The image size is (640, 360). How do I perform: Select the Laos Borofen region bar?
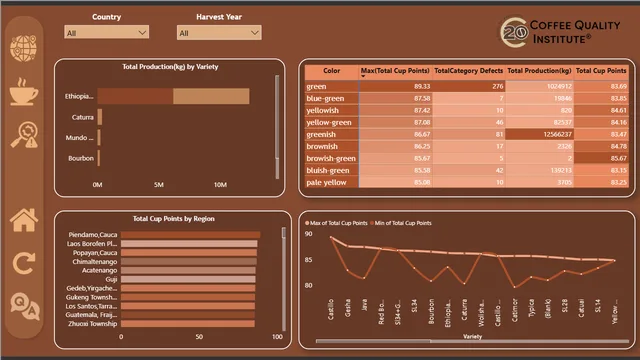(x=189, y=244)
